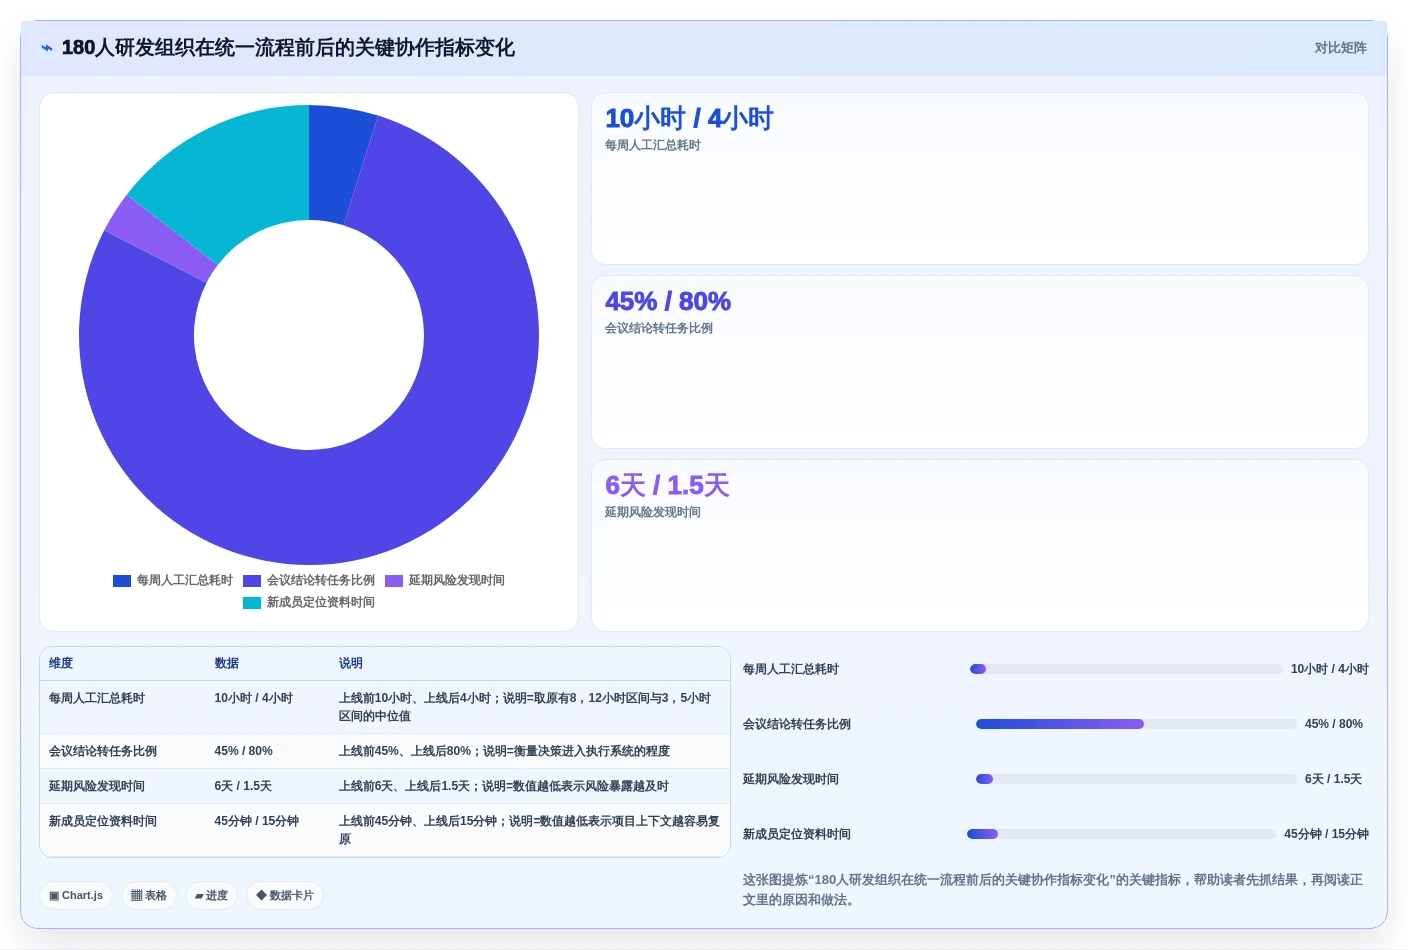Screen dimensions: 1408x950
Task: Click the Chart.js tag chip
Action: click(x=76, y=896)
